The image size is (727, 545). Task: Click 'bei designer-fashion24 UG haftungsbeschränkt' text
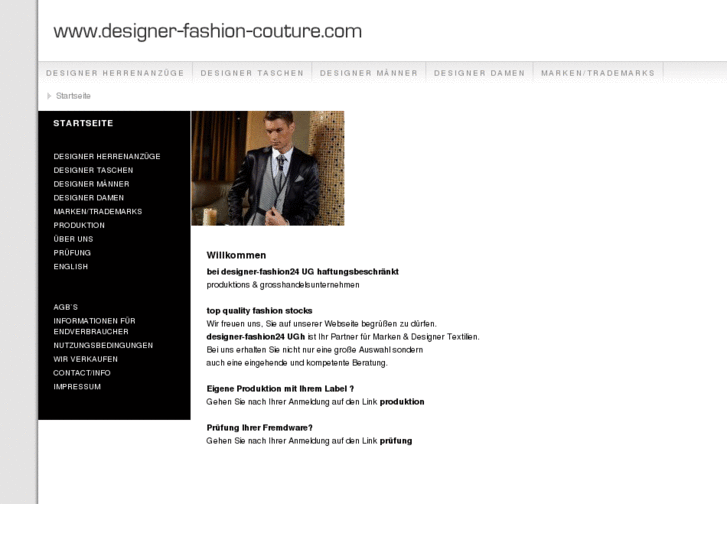coord(302,272)
